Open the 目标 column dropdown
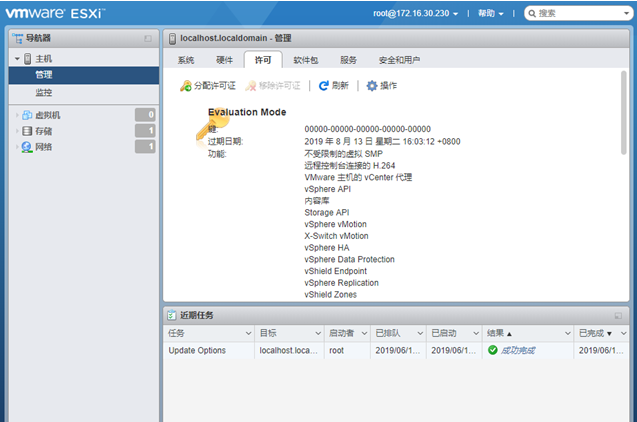 [x=318, y=333]
